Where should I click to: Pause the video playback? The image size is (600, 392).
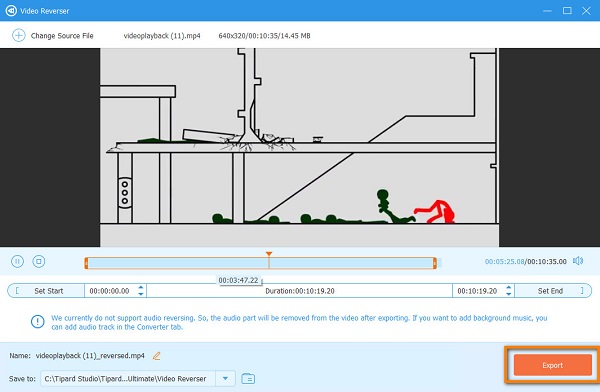[x=17, y=261]
